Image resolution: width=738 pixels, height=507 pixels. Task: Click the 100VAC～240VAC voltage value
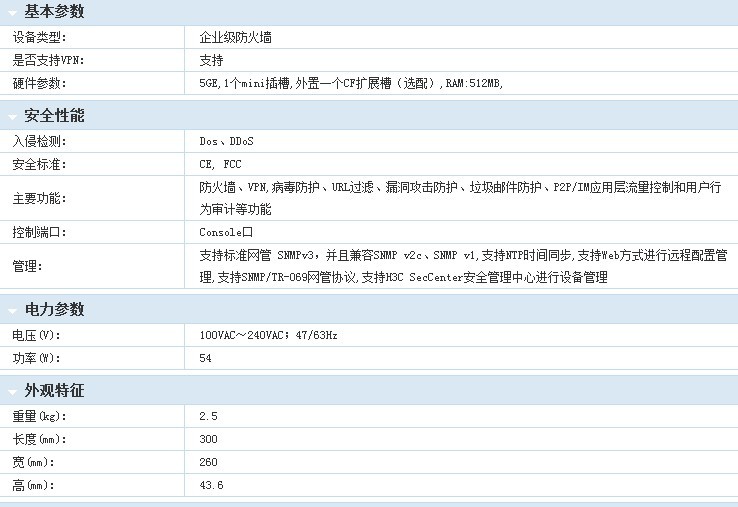click(268, 335)
